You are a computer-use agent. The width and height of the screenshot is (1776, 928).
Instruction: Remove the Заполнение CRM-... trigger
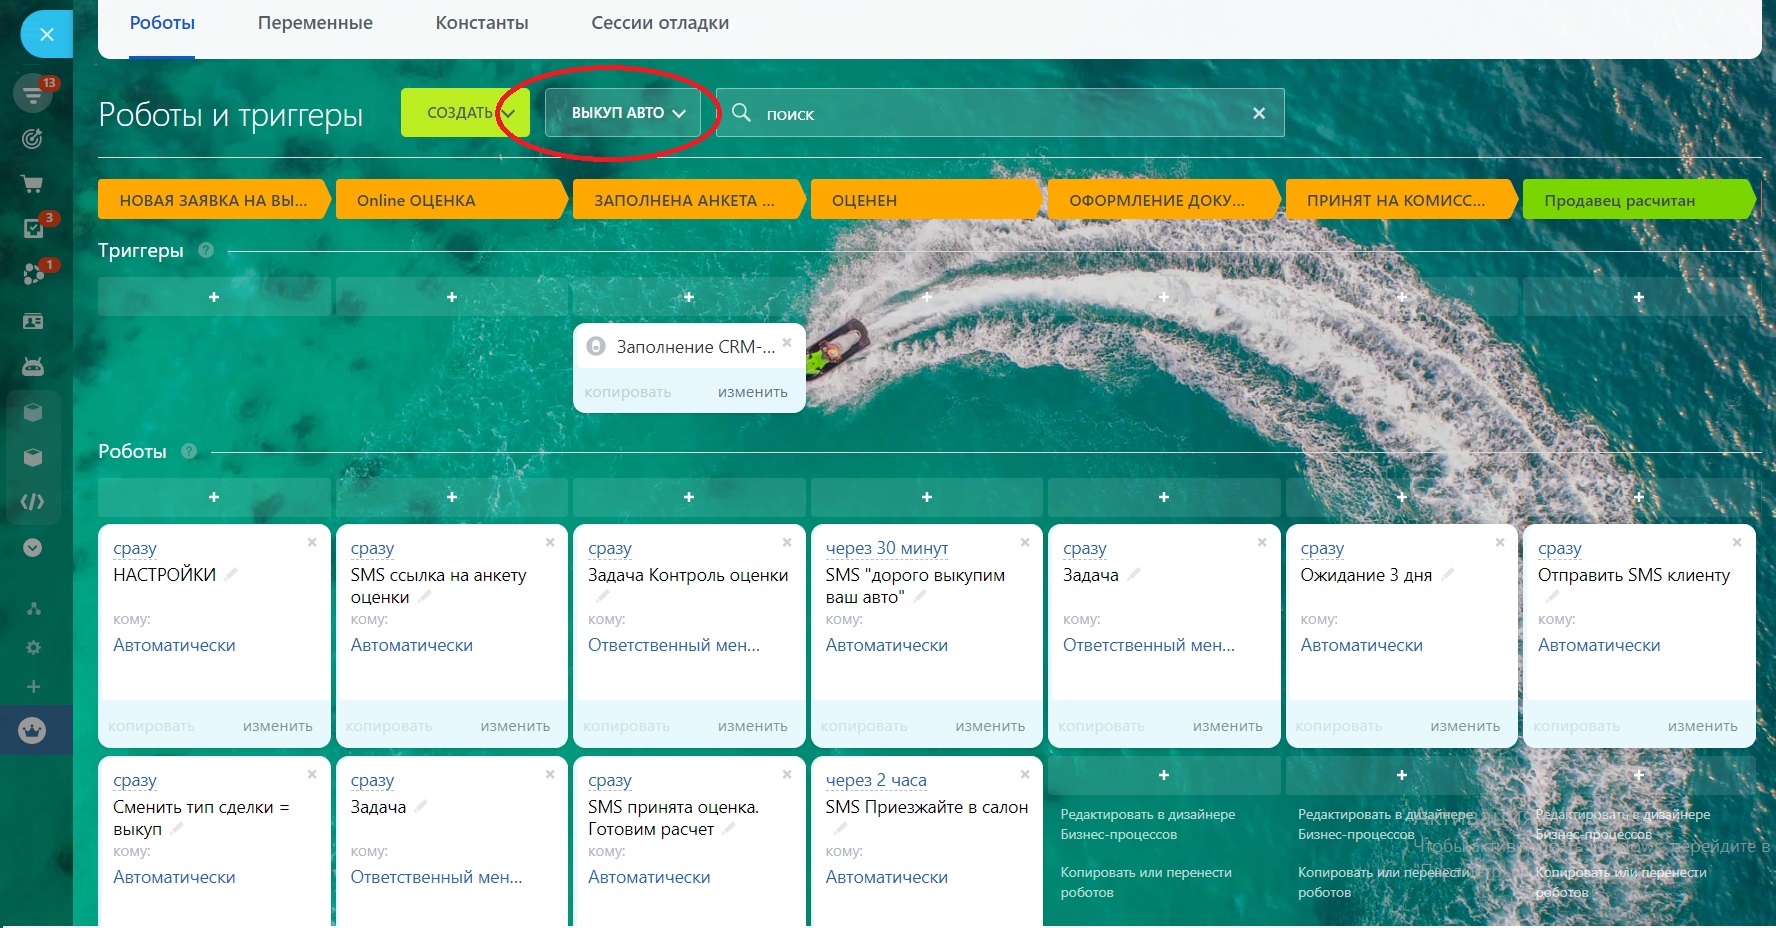point(787,343)
